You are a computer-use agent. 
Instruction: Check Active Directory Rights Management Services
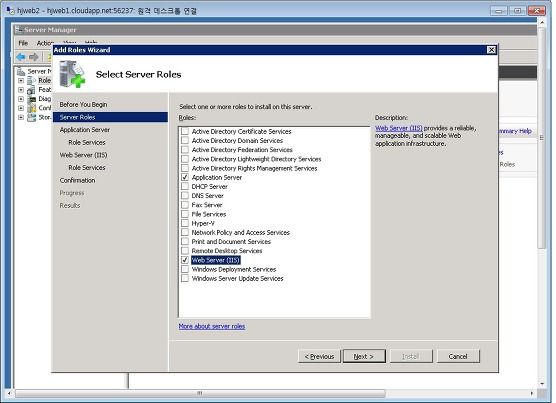(185, 168)
